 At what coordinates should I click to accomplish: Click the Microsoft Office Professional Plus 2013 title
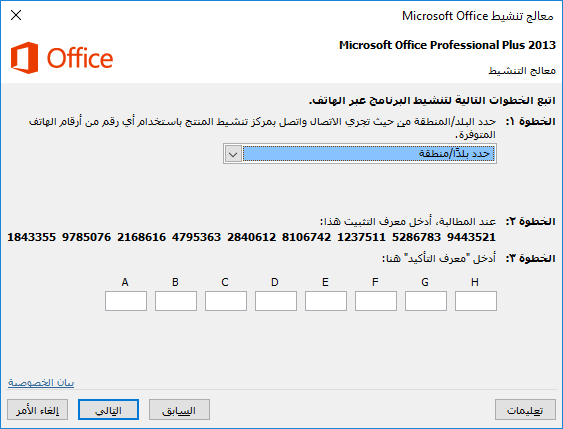click(447, 45)
